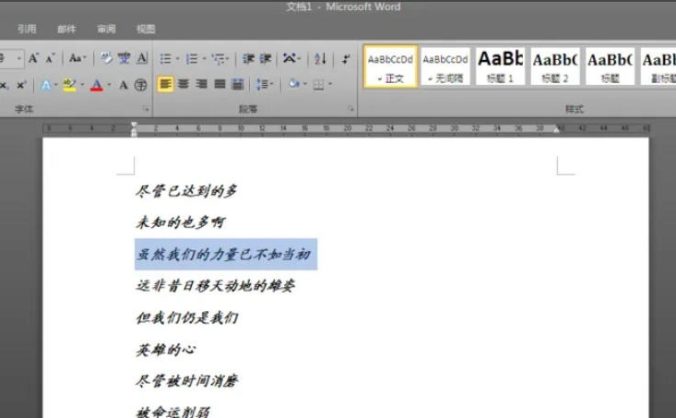
Task: Open the 邮件 ribbon tab
Action: 66,29
